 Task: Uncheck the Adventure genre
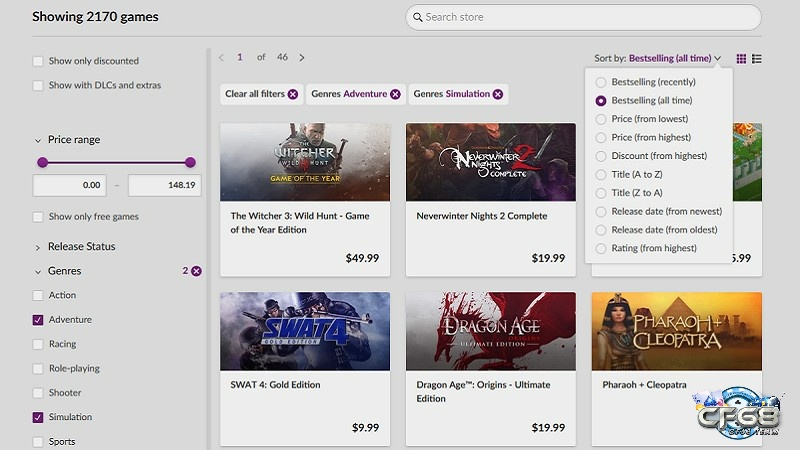click(x=38, y=320)
